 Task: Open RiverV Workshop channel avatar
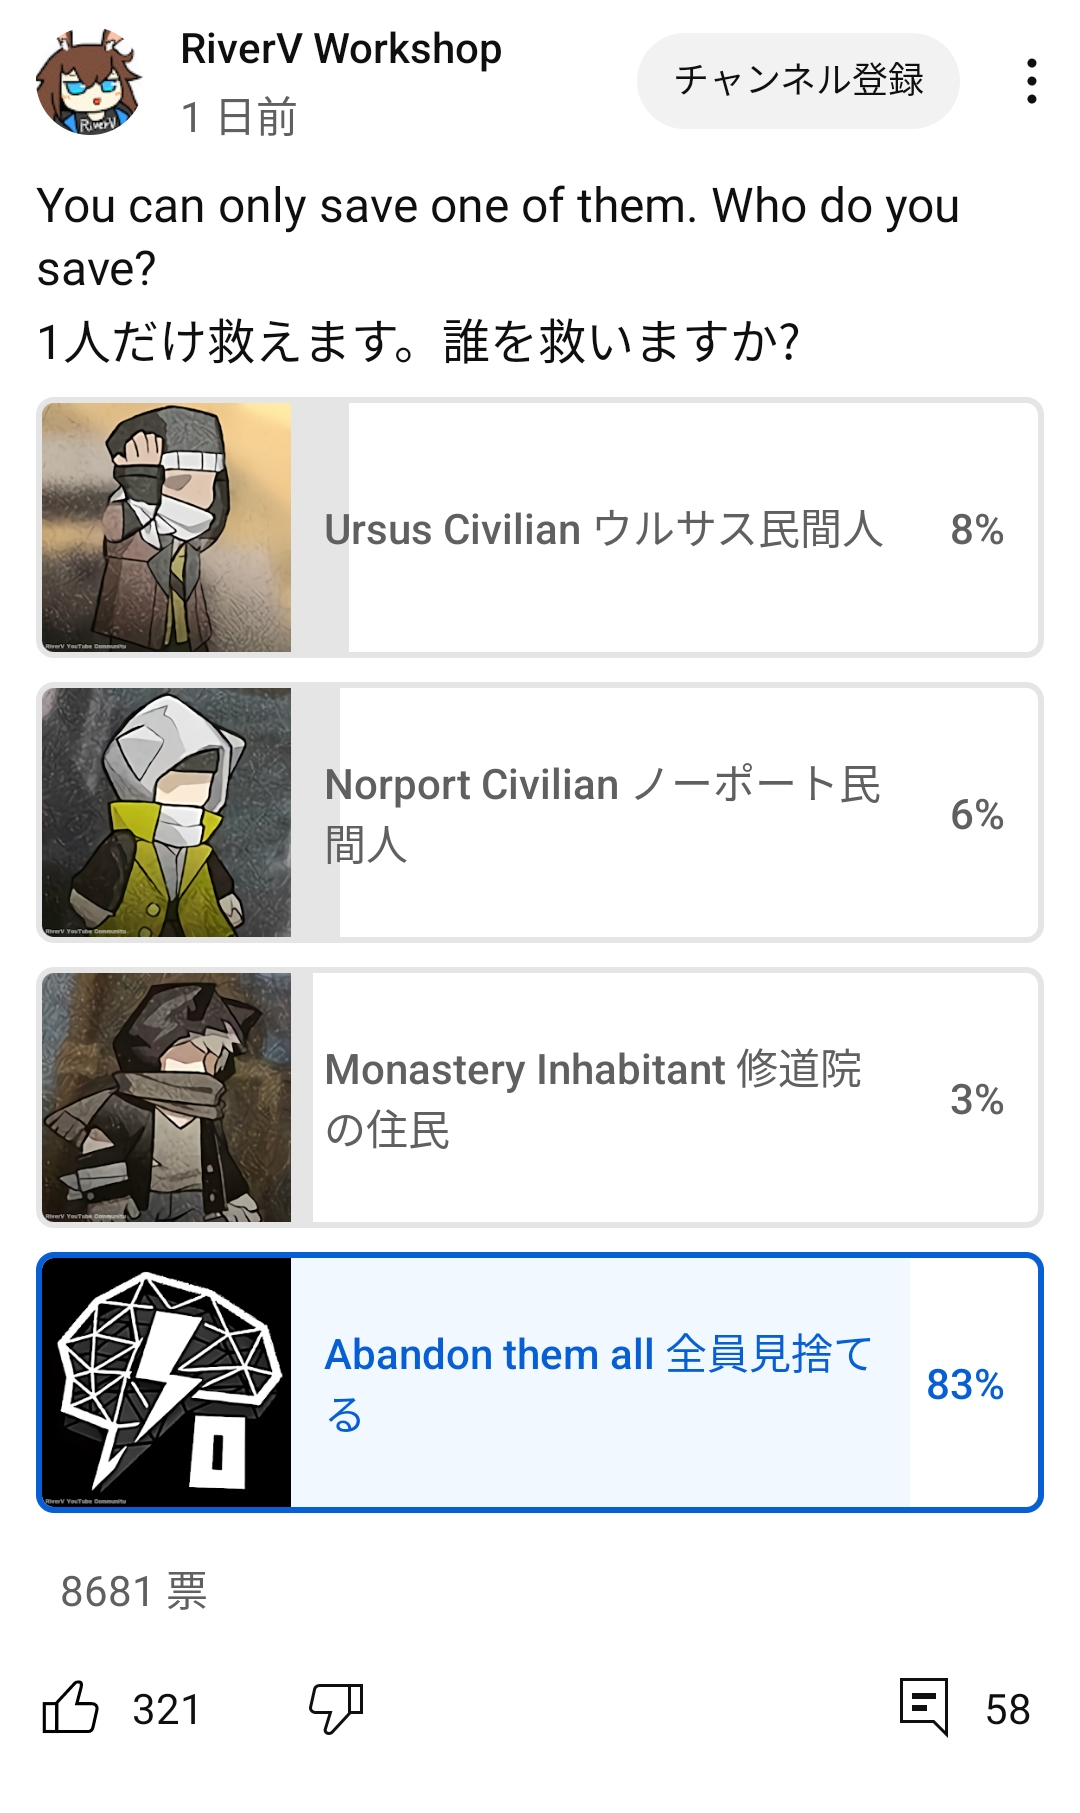[x=88, y=83]
